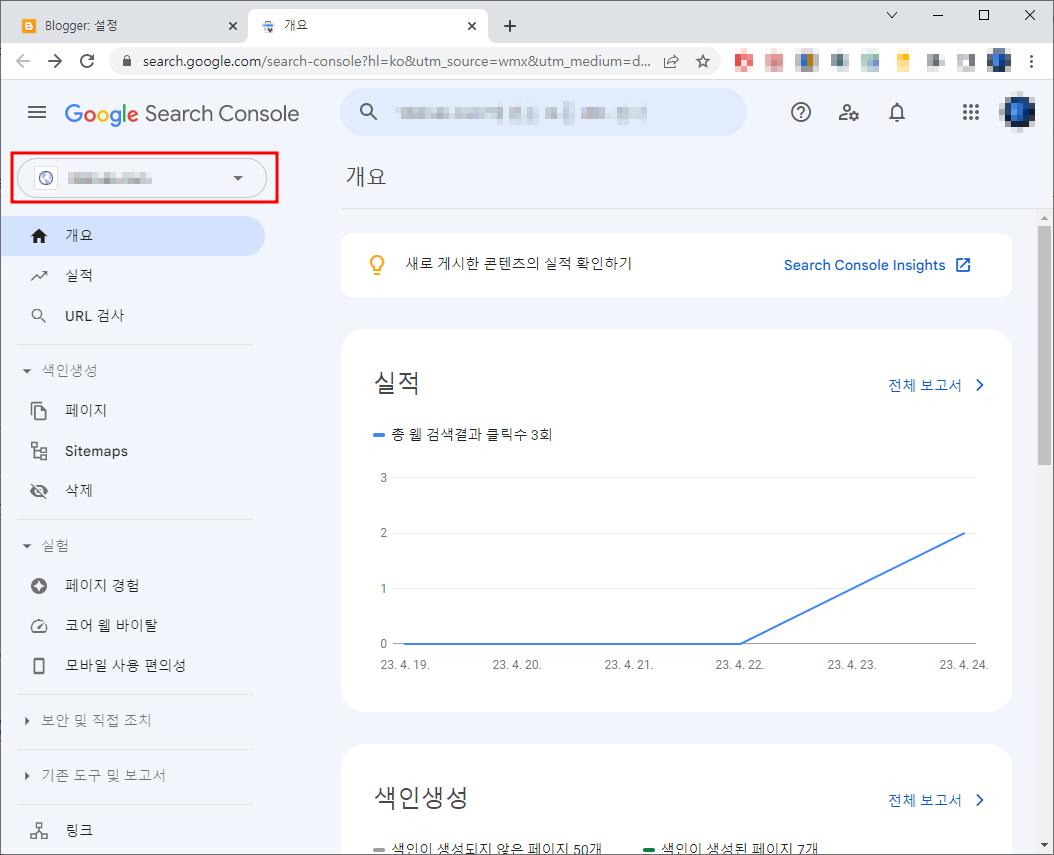
Task: Click the network icon beside 링크
Action: 39,831
